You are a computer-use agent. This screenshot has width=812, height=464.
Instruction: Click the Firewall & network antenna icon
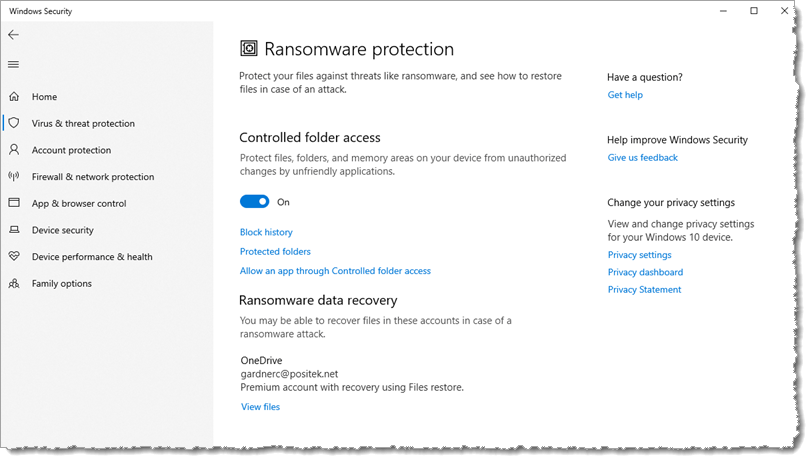pyautogui.click(x=14, y=177)
